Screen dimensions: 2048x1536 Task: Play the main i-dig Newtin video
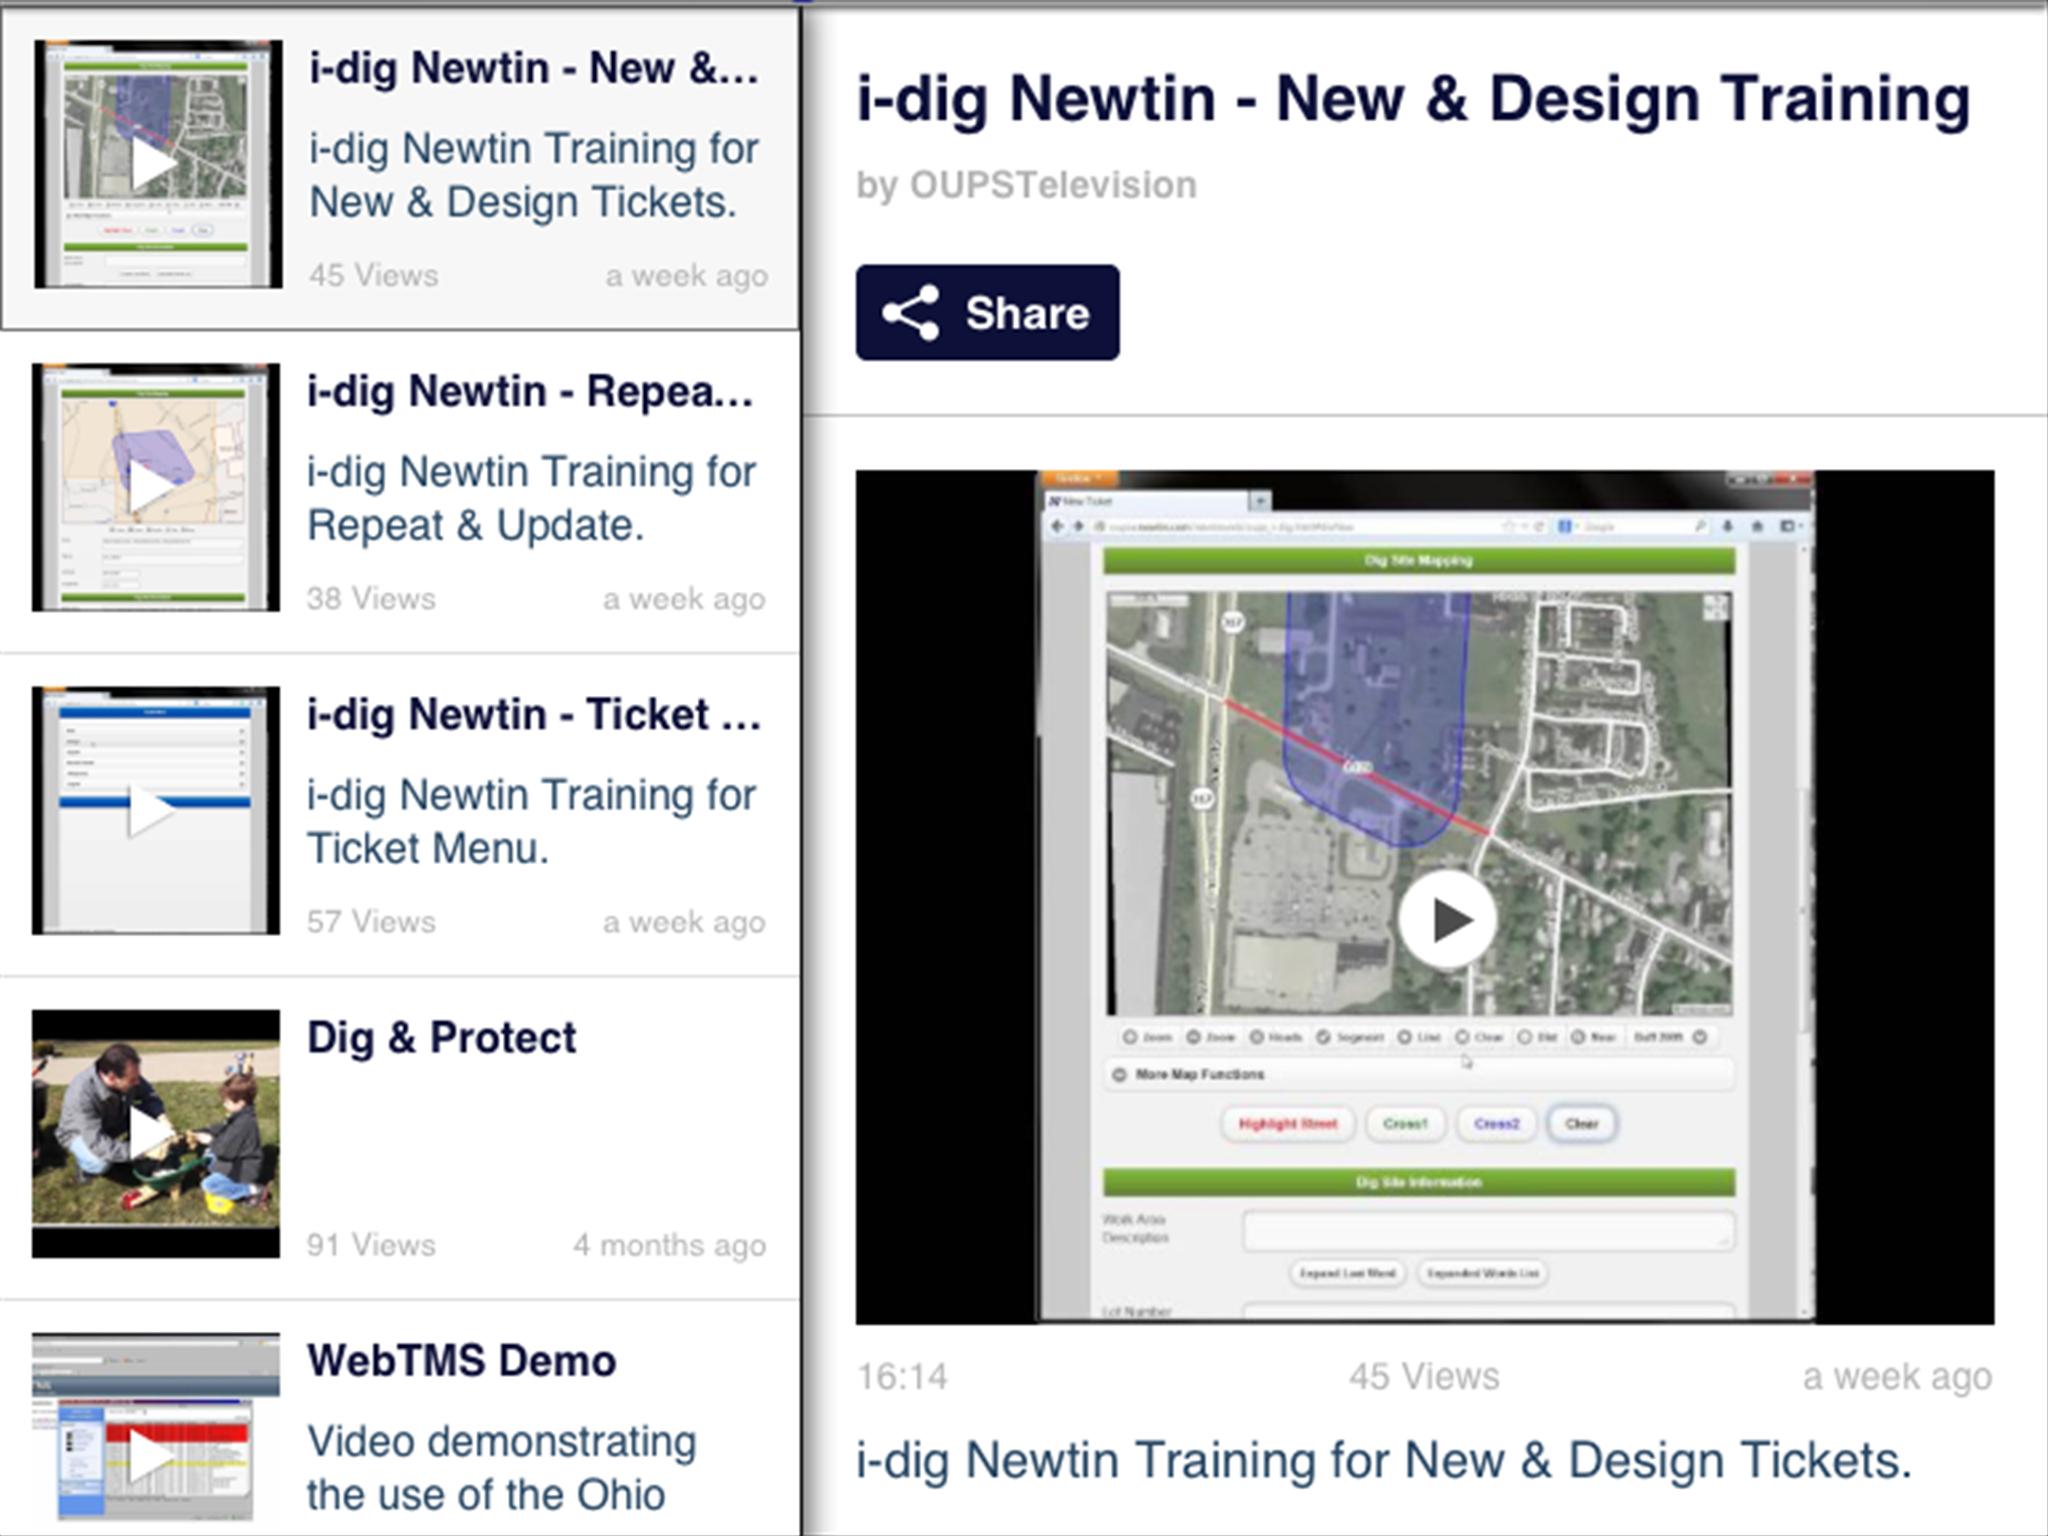coord(1447,919)
